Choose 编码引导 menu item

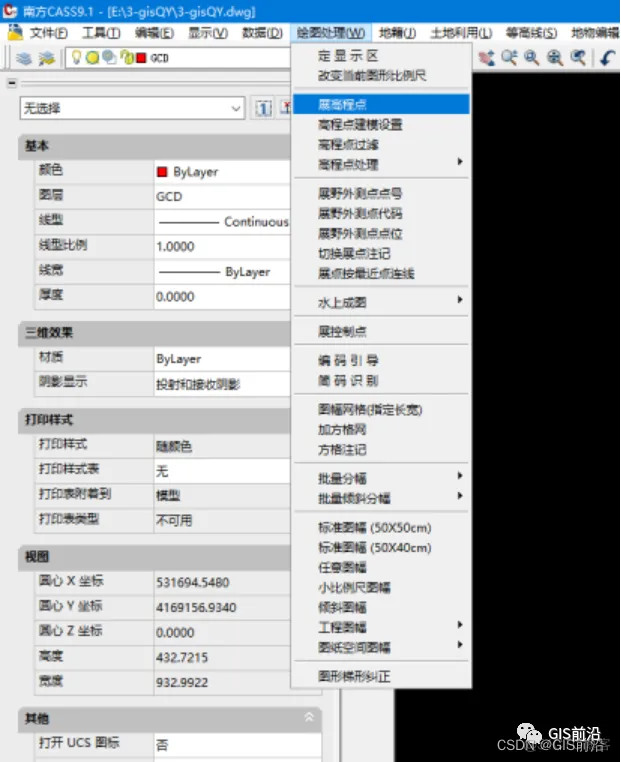[381, 361]
